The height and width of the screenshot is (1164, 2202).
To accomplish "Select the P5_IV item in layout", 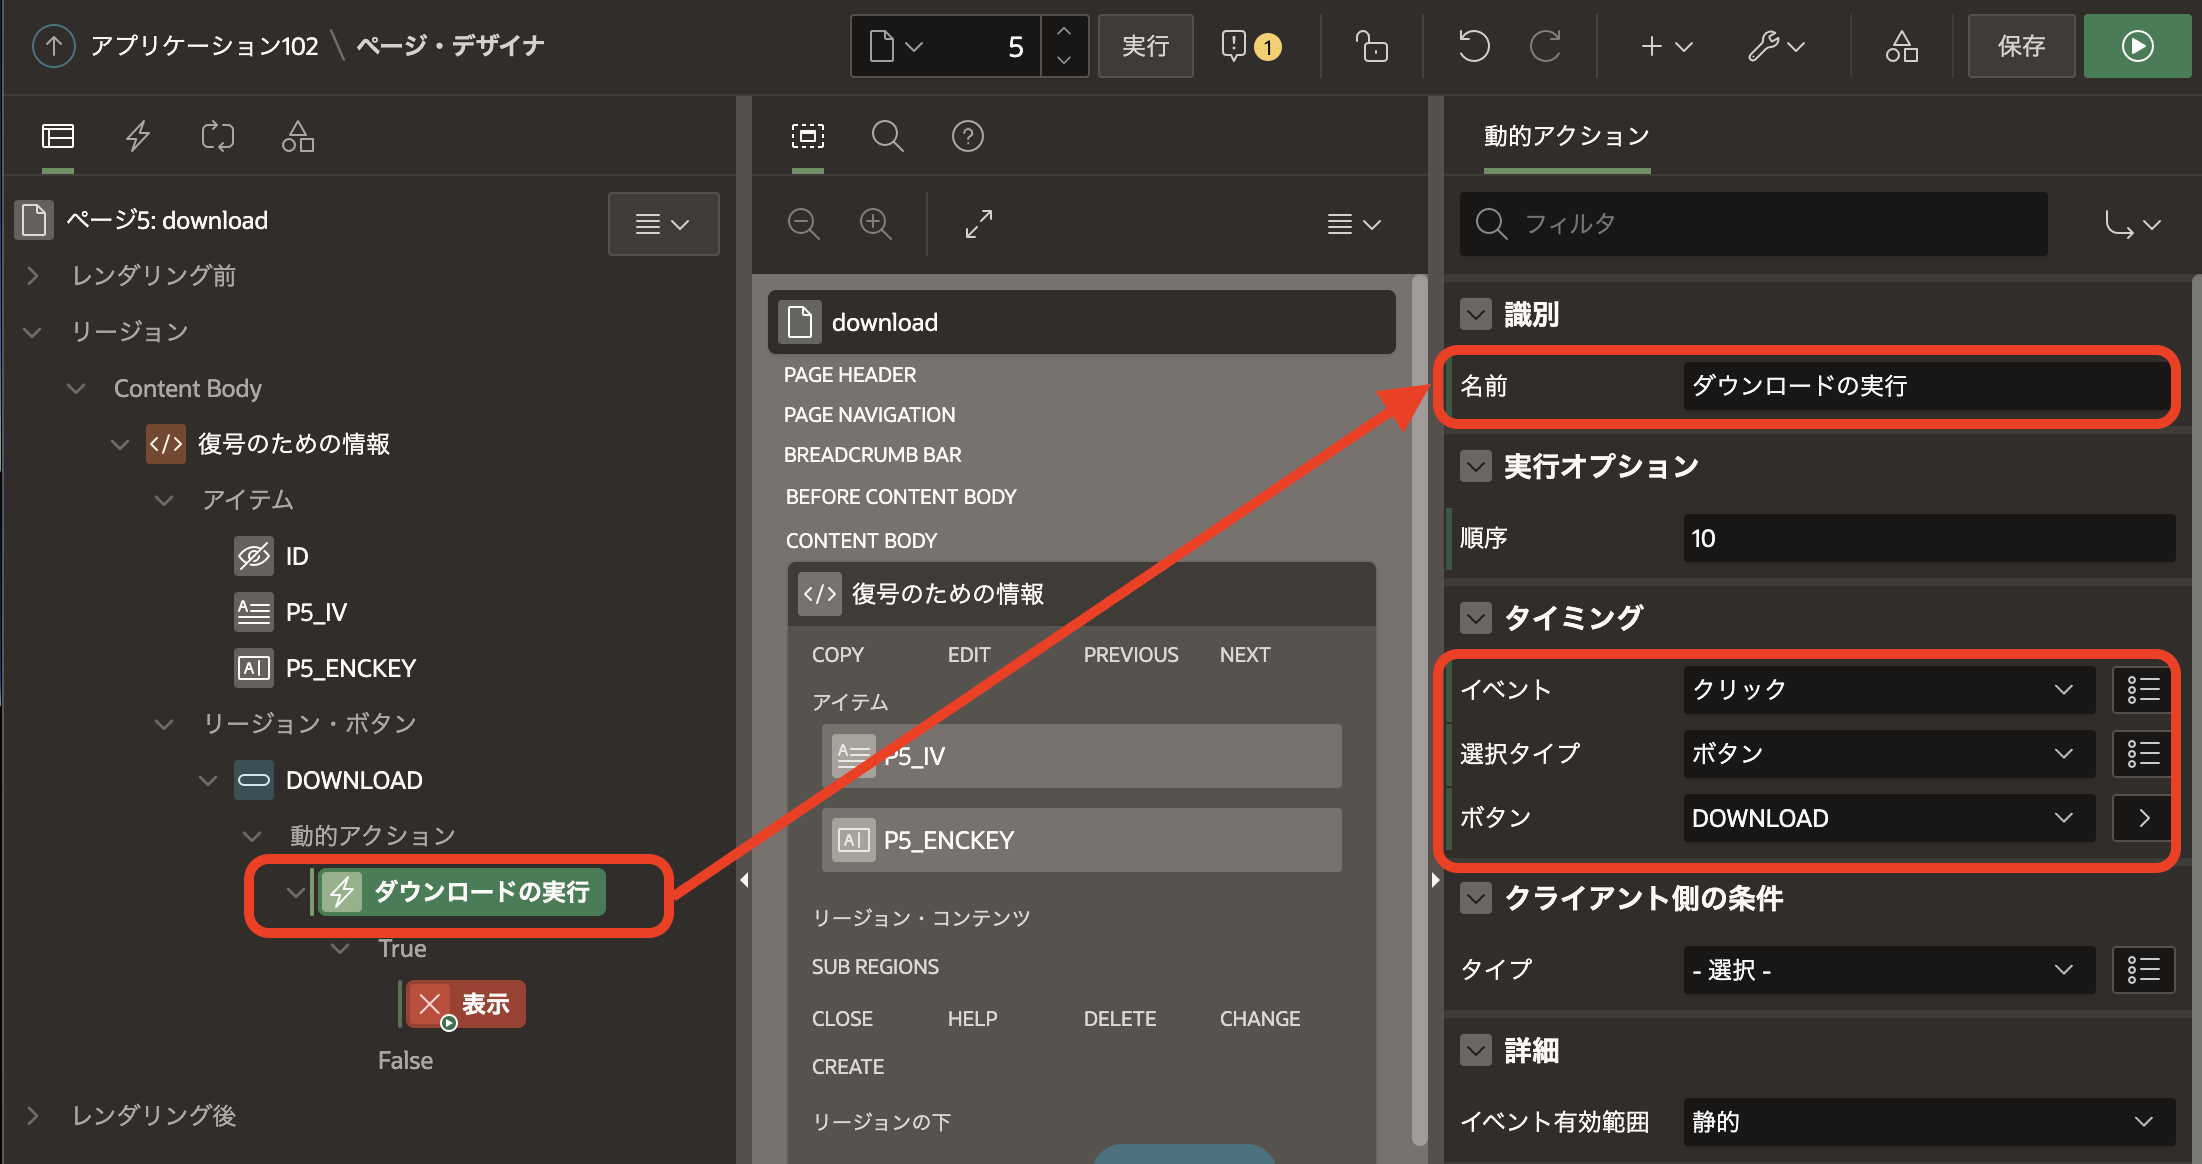I will pyautogui.click(x=1081, y=756).
